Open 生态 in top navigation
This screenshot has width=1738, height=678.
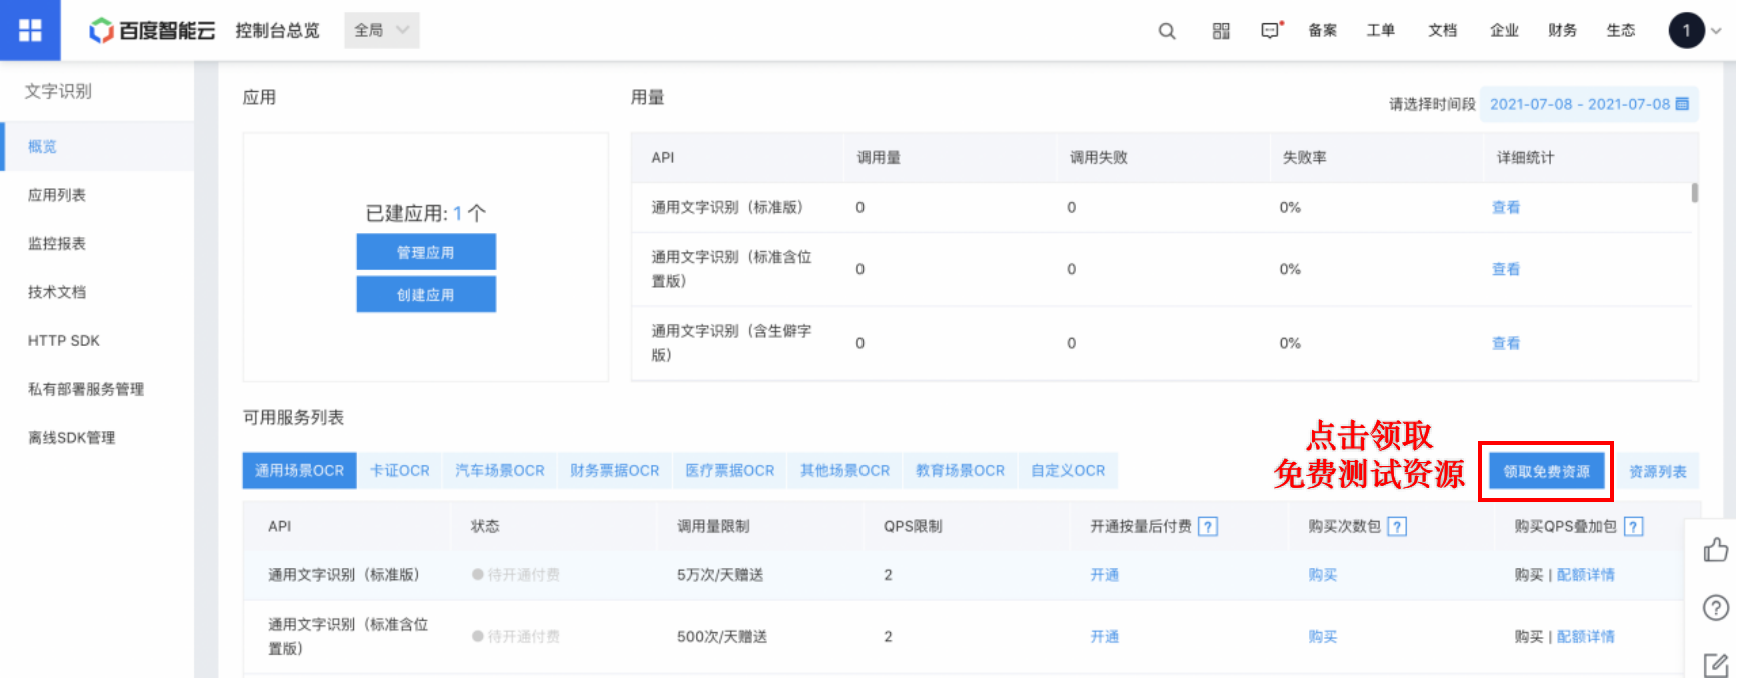click(1621, 31)
